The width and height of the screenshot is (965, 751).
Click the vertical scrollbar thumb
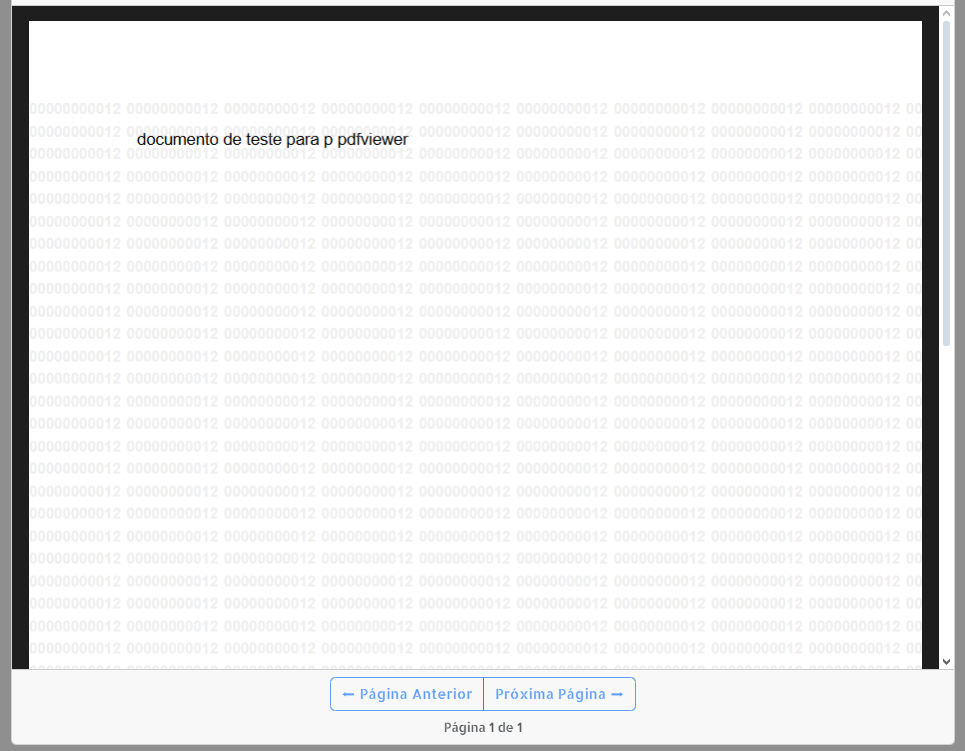[x=947, y=180]
